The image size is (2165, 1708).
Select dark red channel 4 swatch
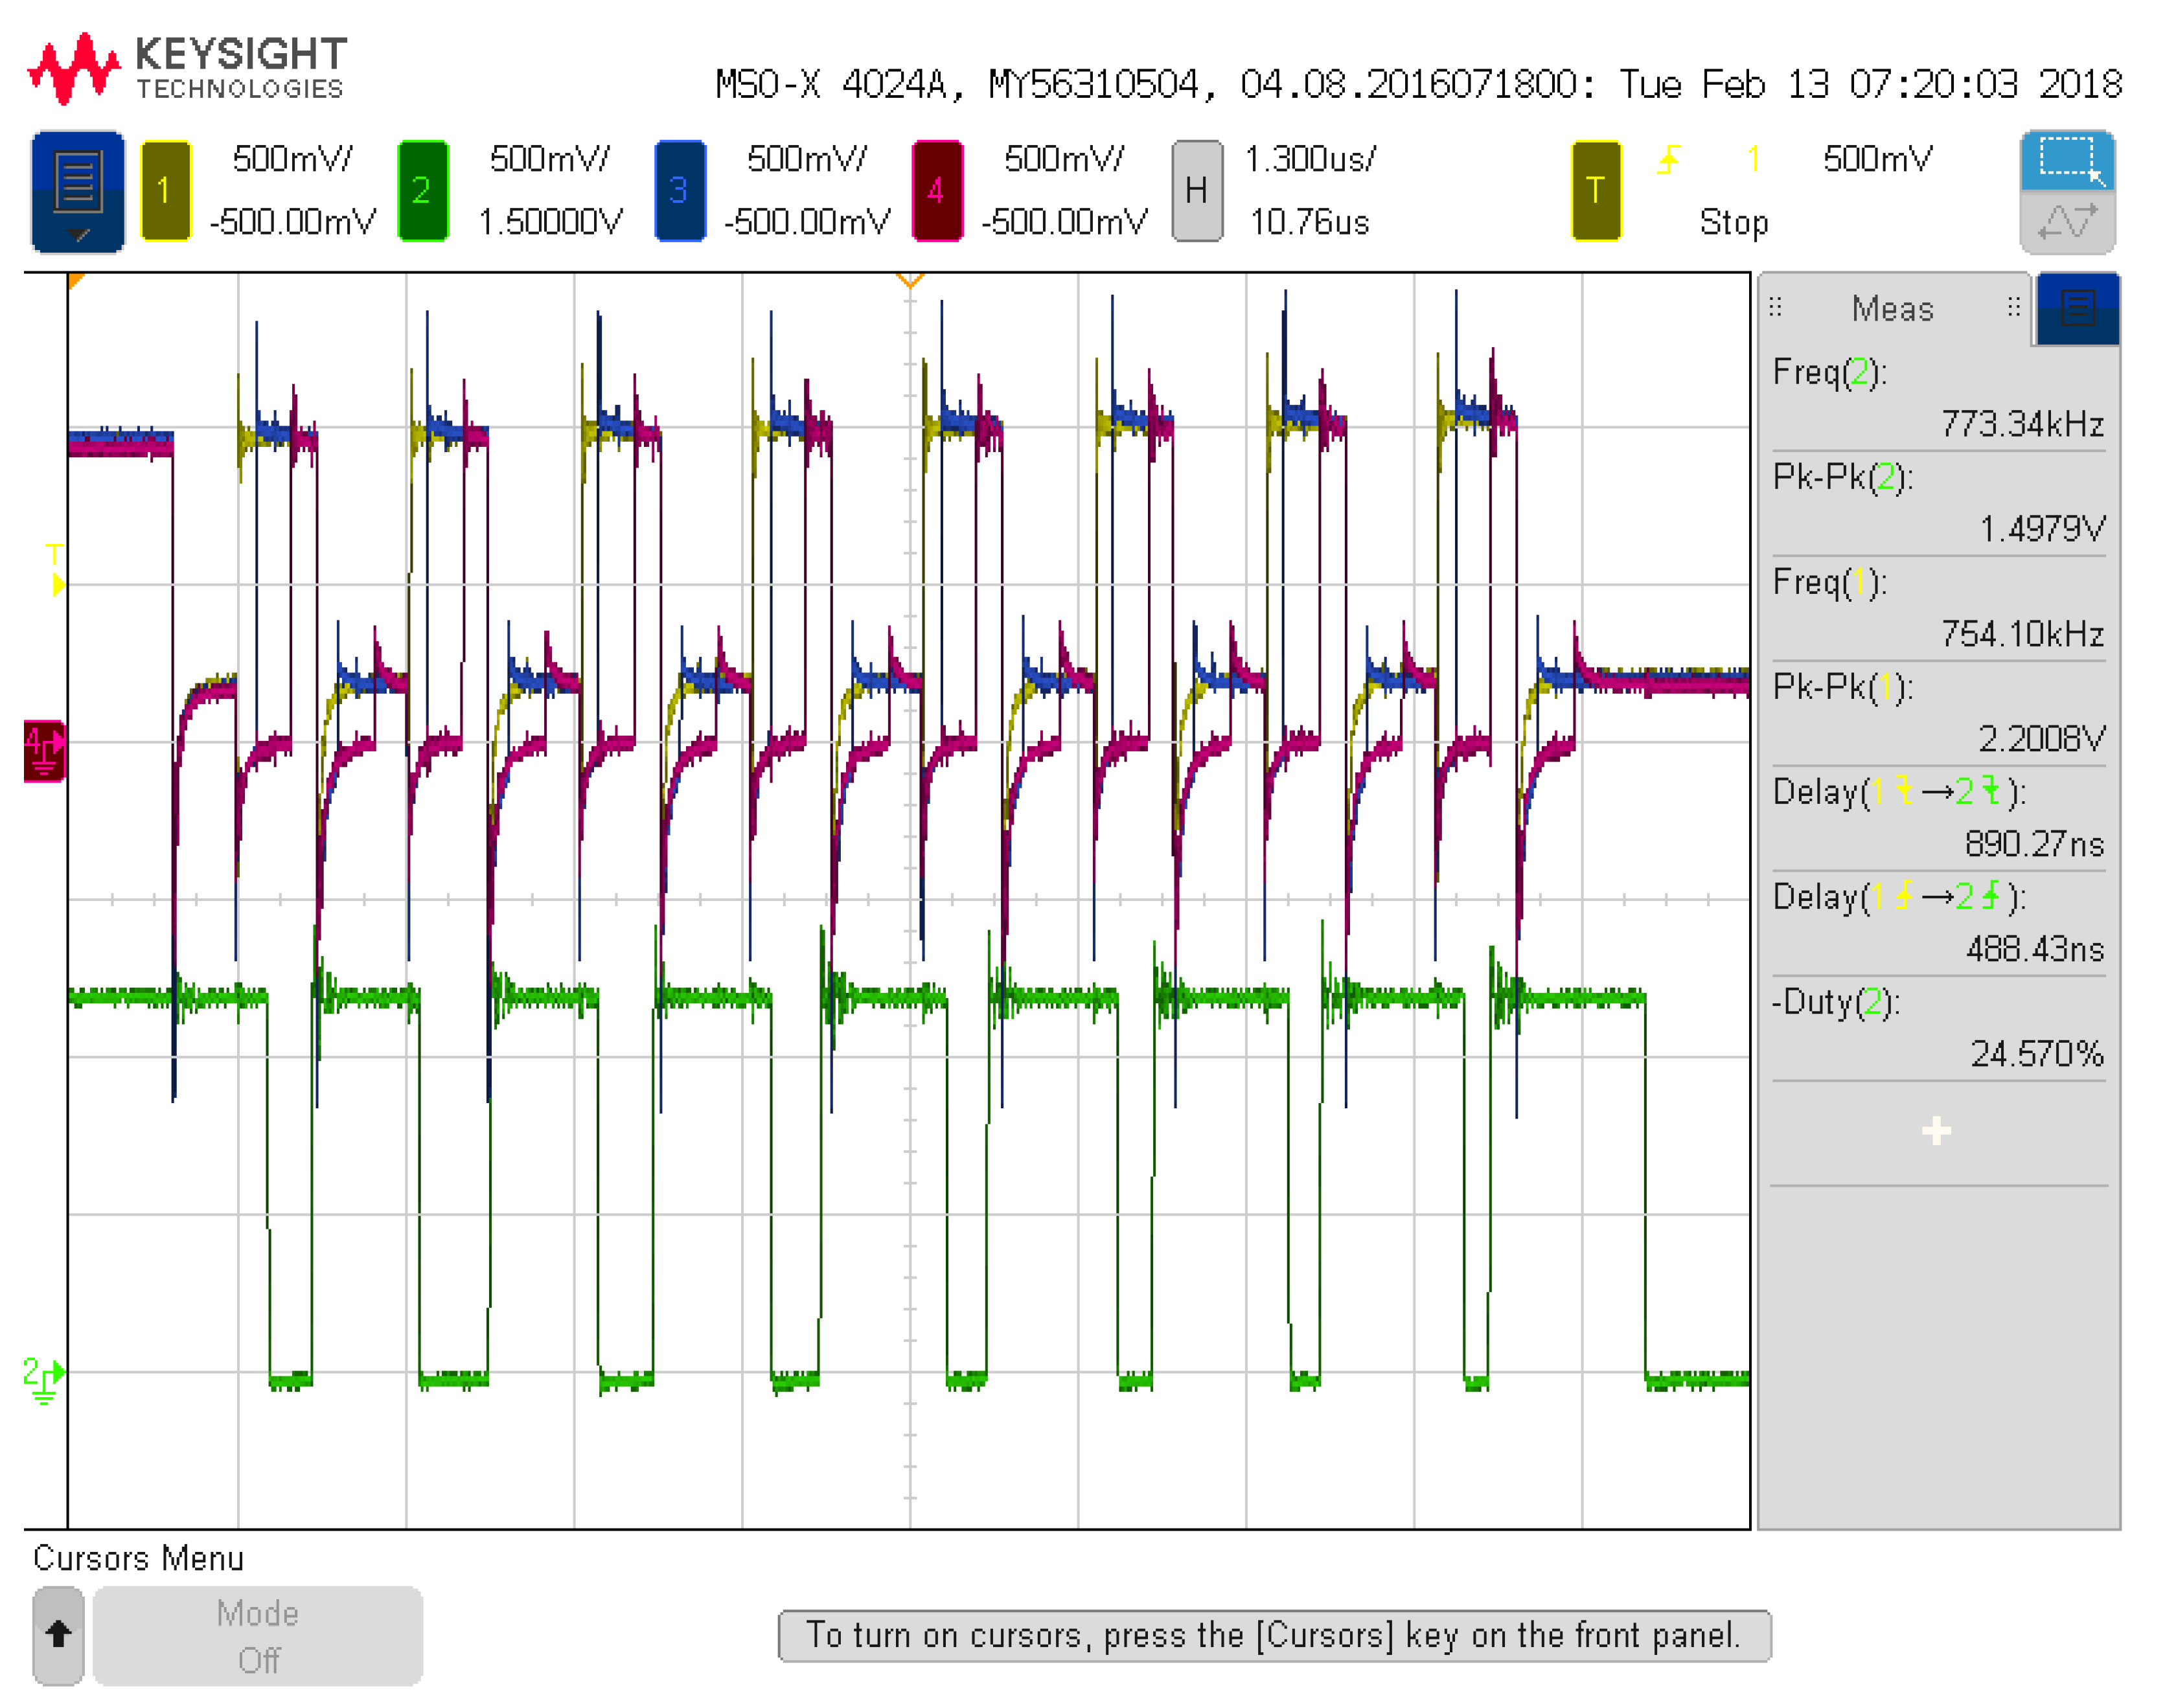tap(936, 190)
